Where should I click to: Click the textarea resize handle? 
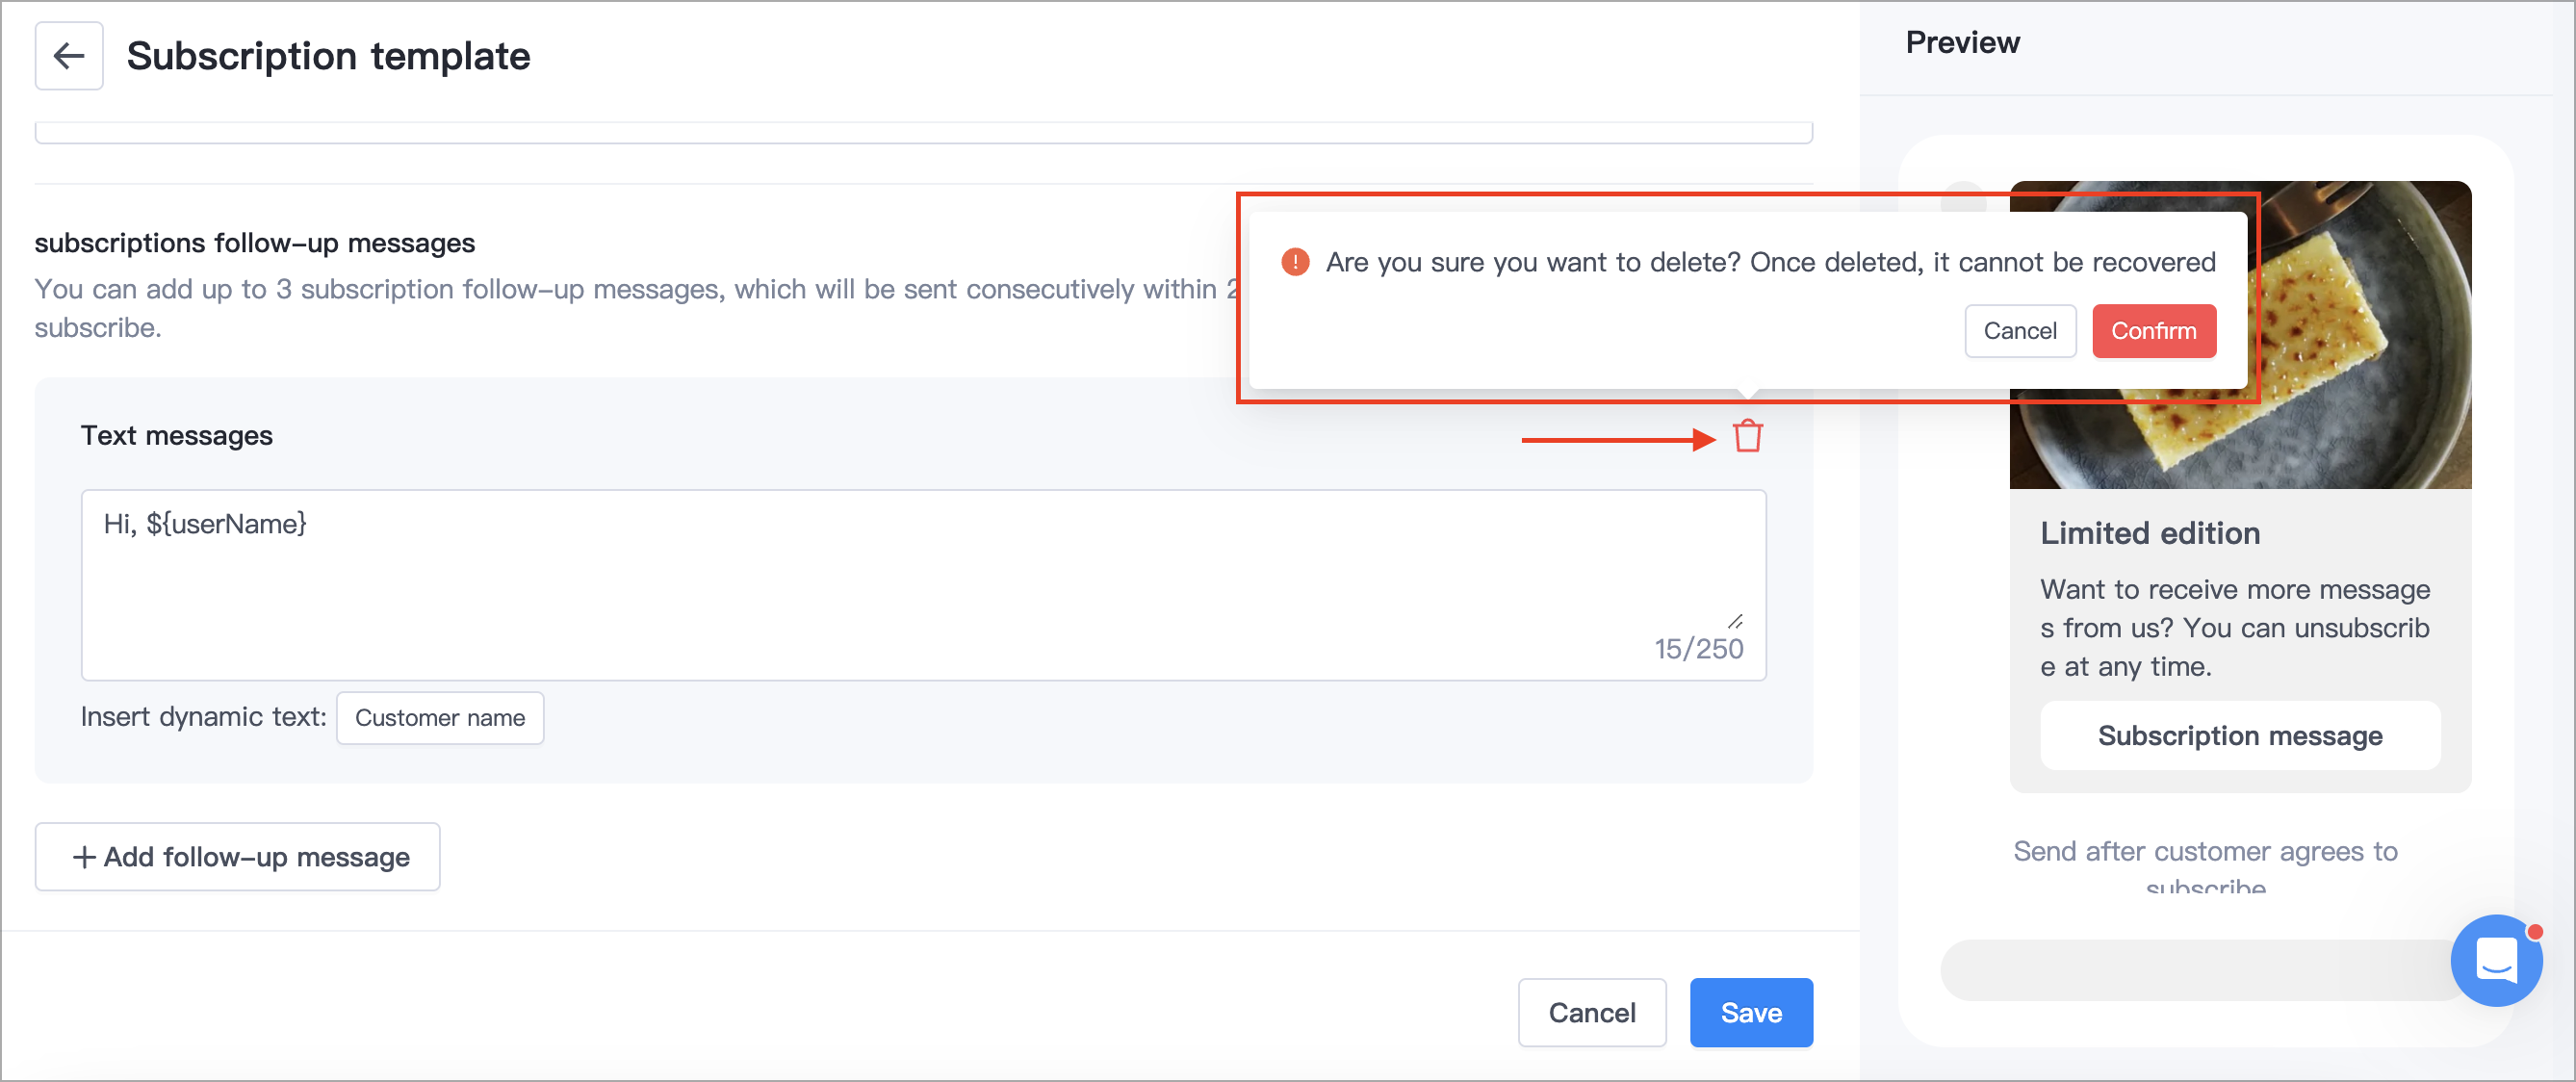[1735, 621]
